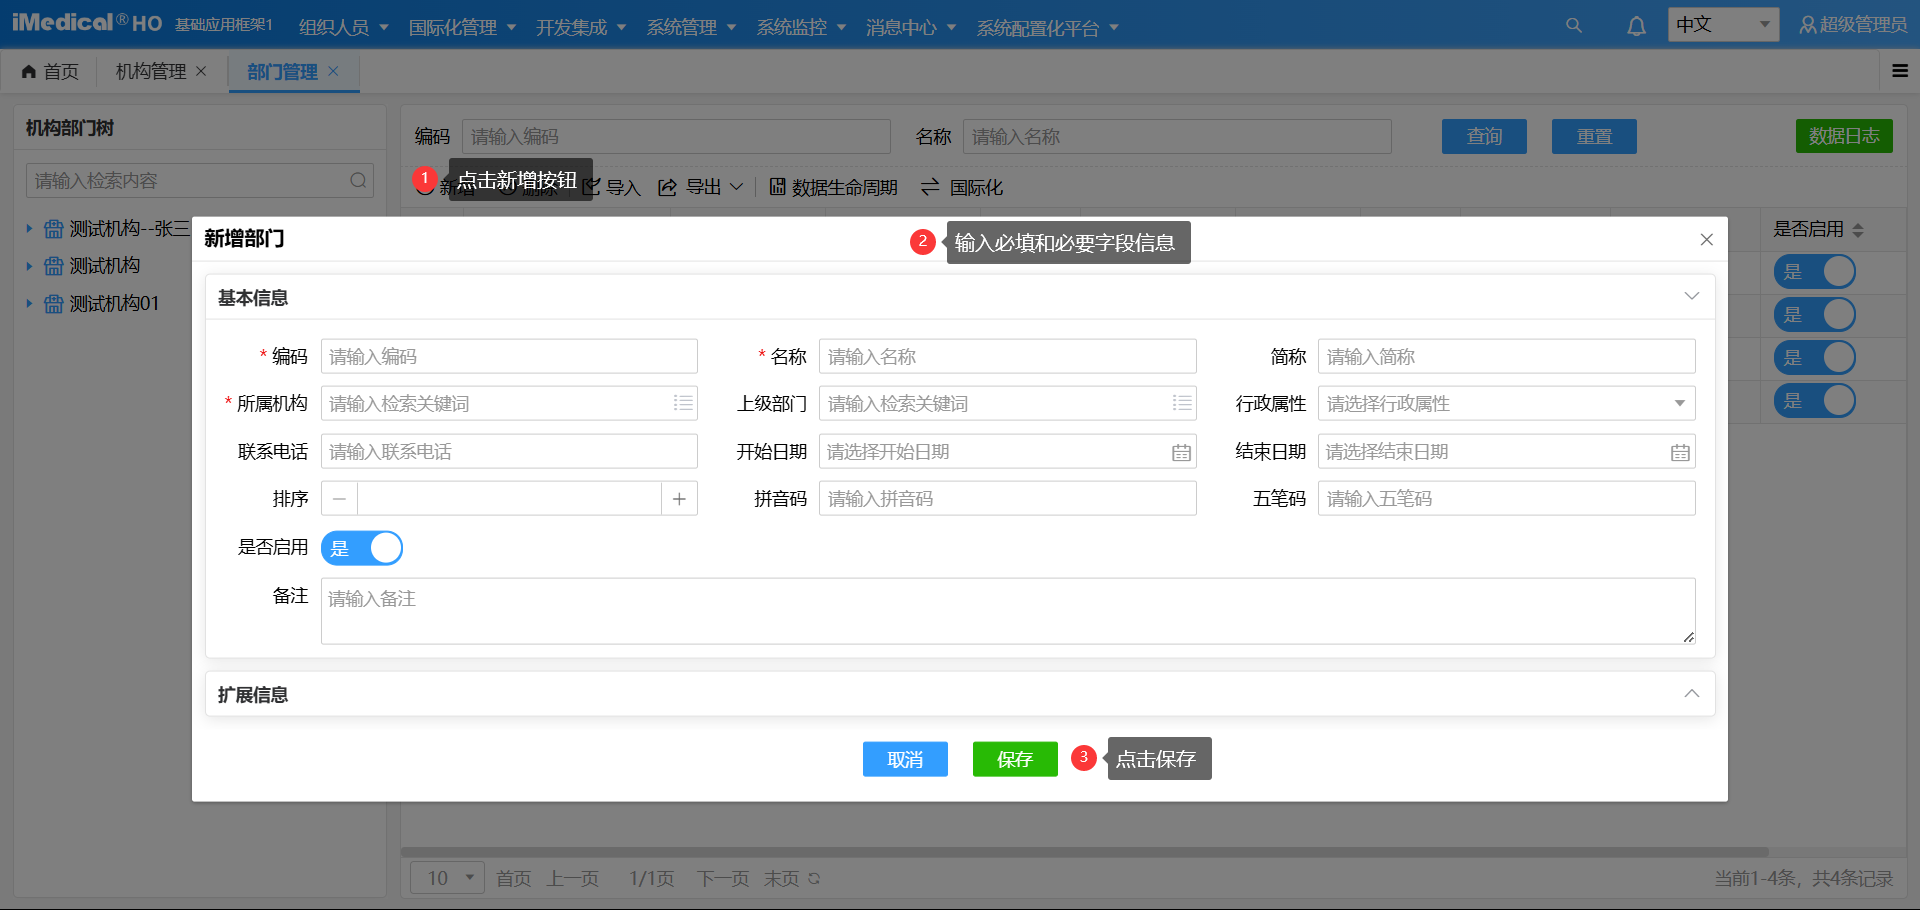Viewport: 1920px width, 910px height.
Task: Open the notification bell icon
Action: pyautogui.click(x=1636, y=26)
